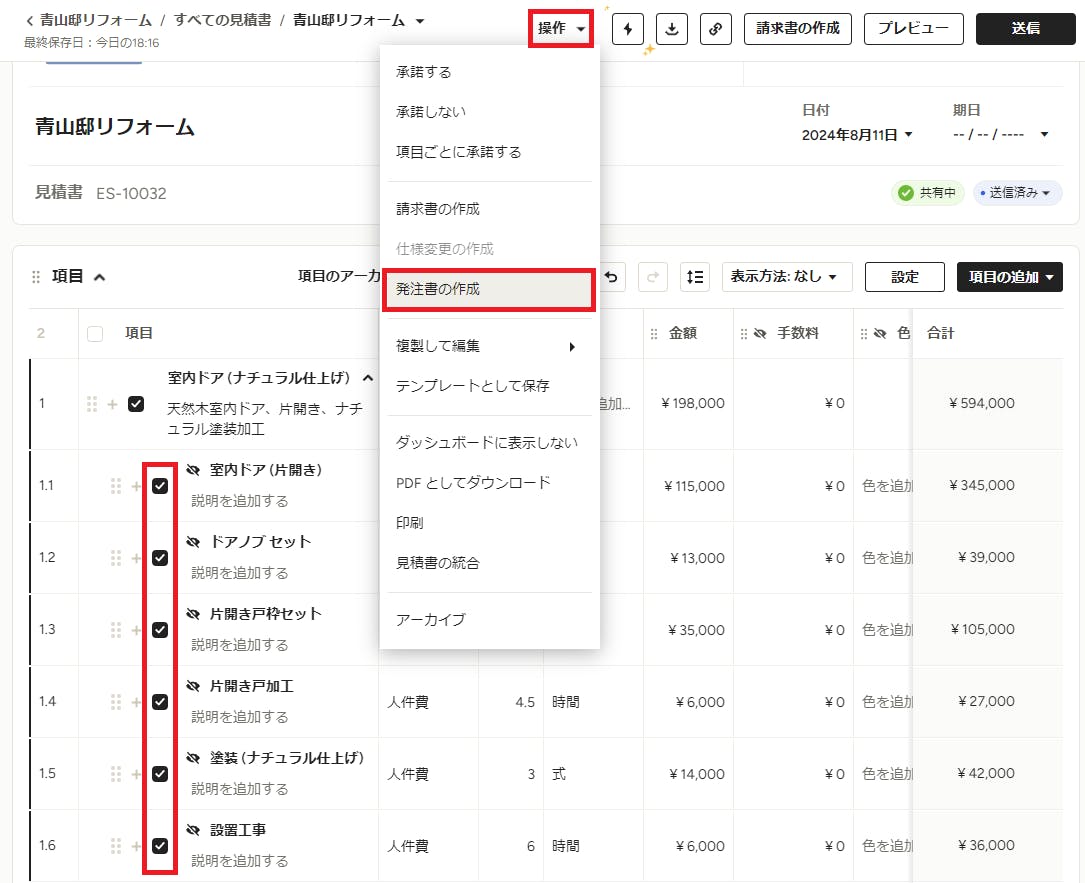
Task: Open the 操作 actions dropdown
Action: (x=561, y=28)
